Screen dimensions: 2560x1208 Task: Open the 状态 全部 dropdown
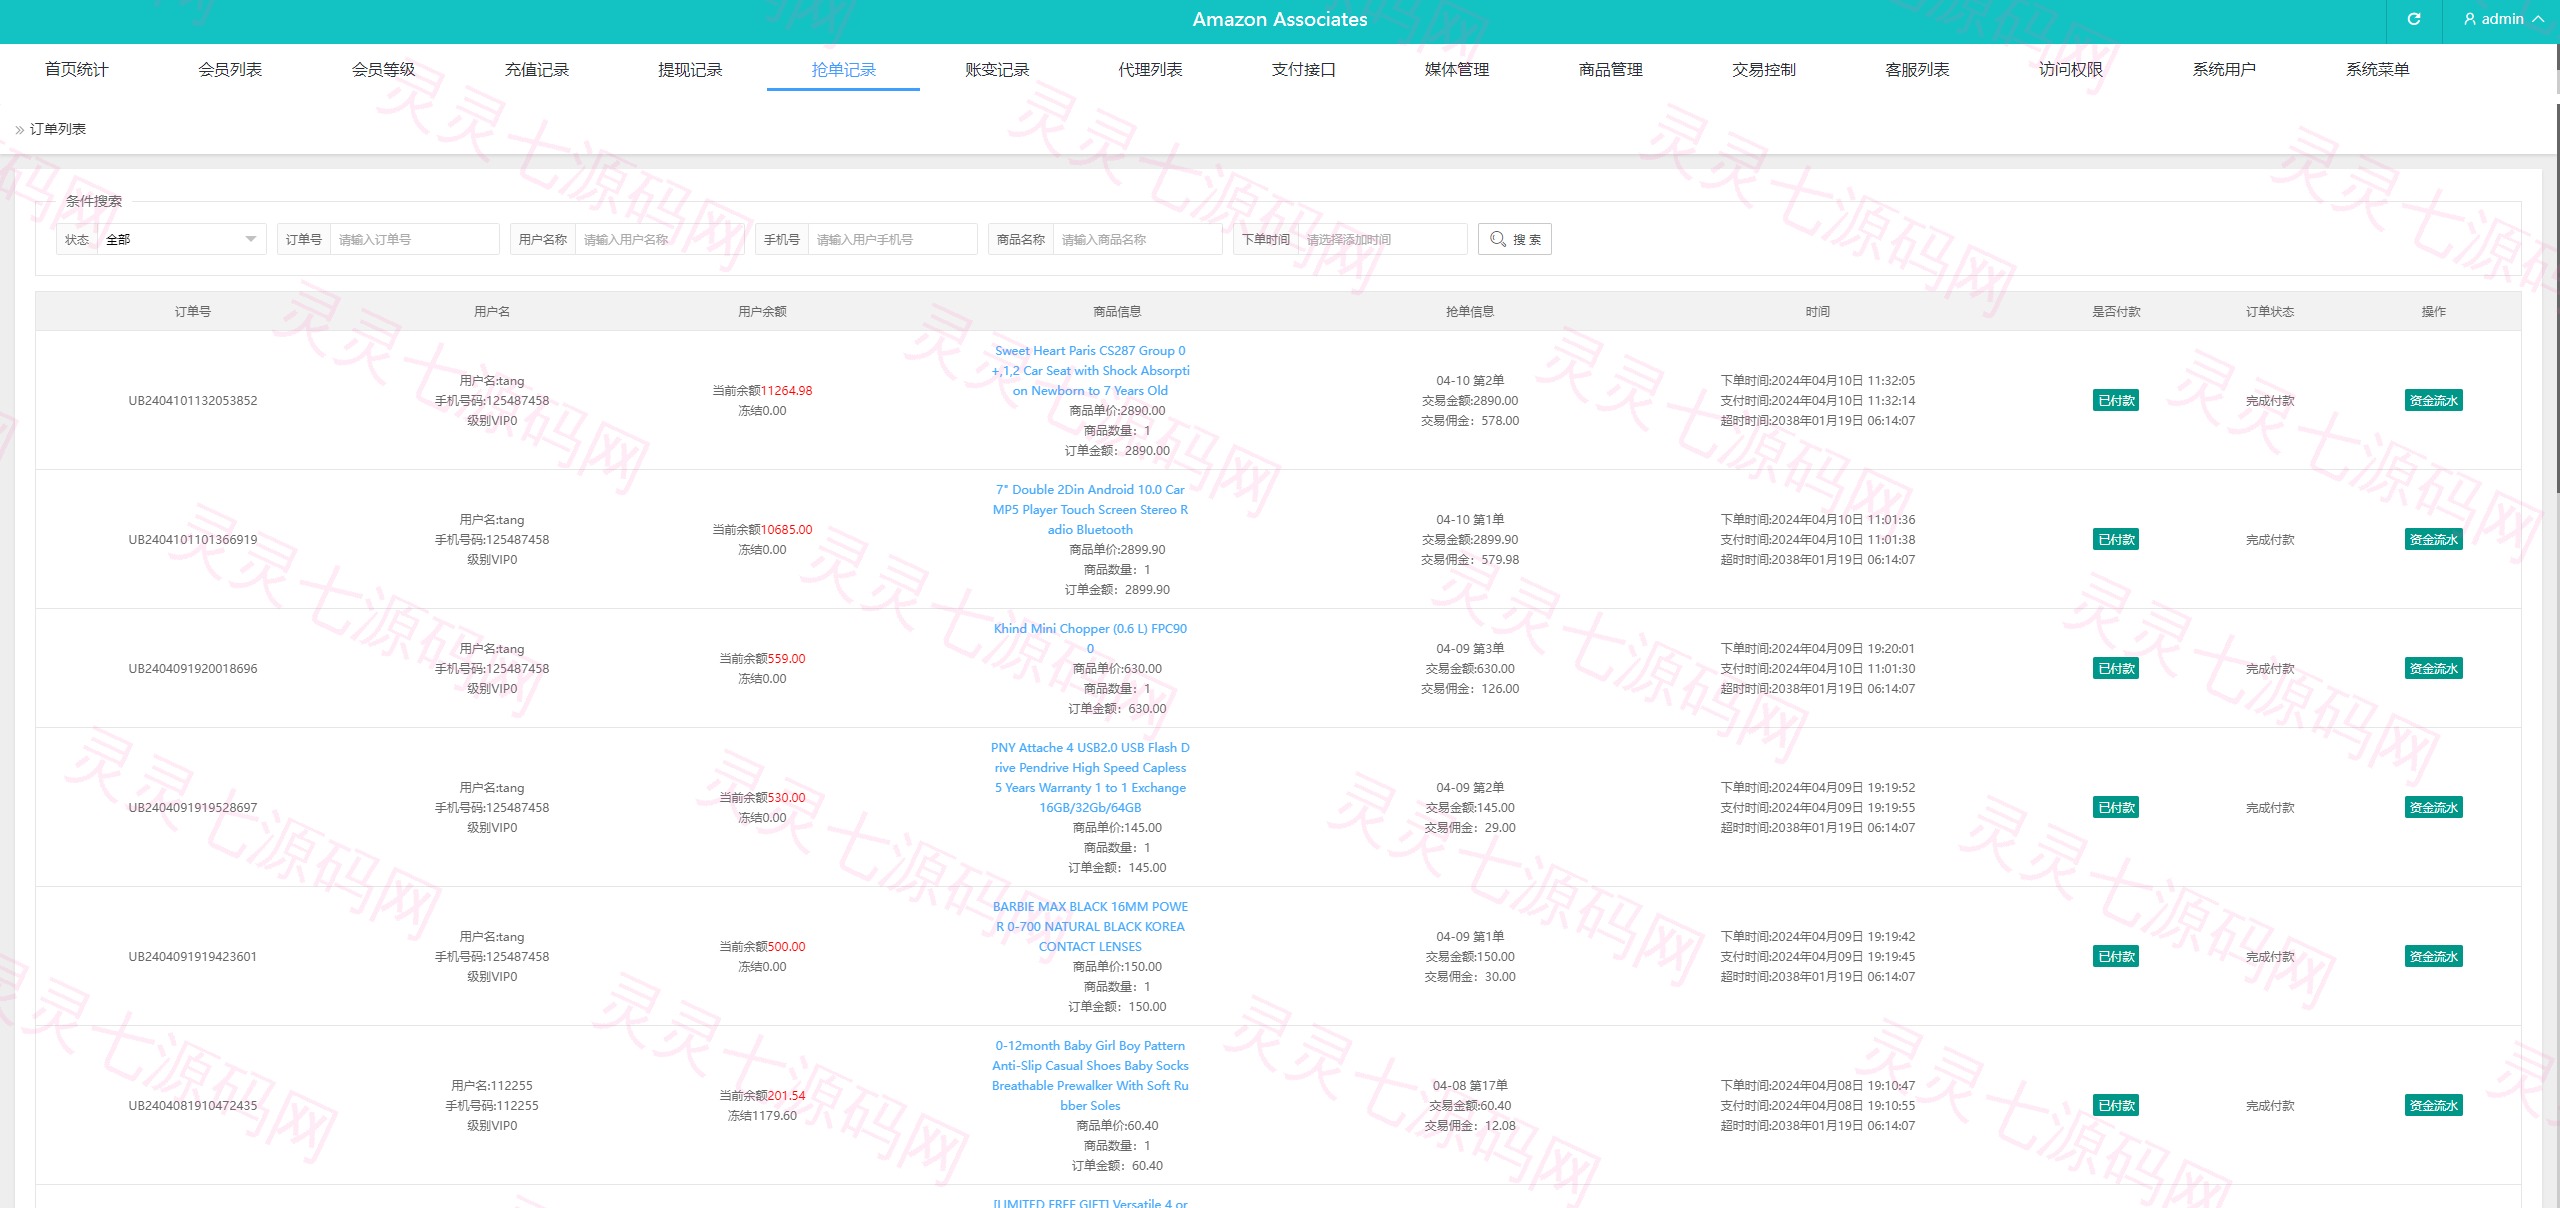pos(181,239)
